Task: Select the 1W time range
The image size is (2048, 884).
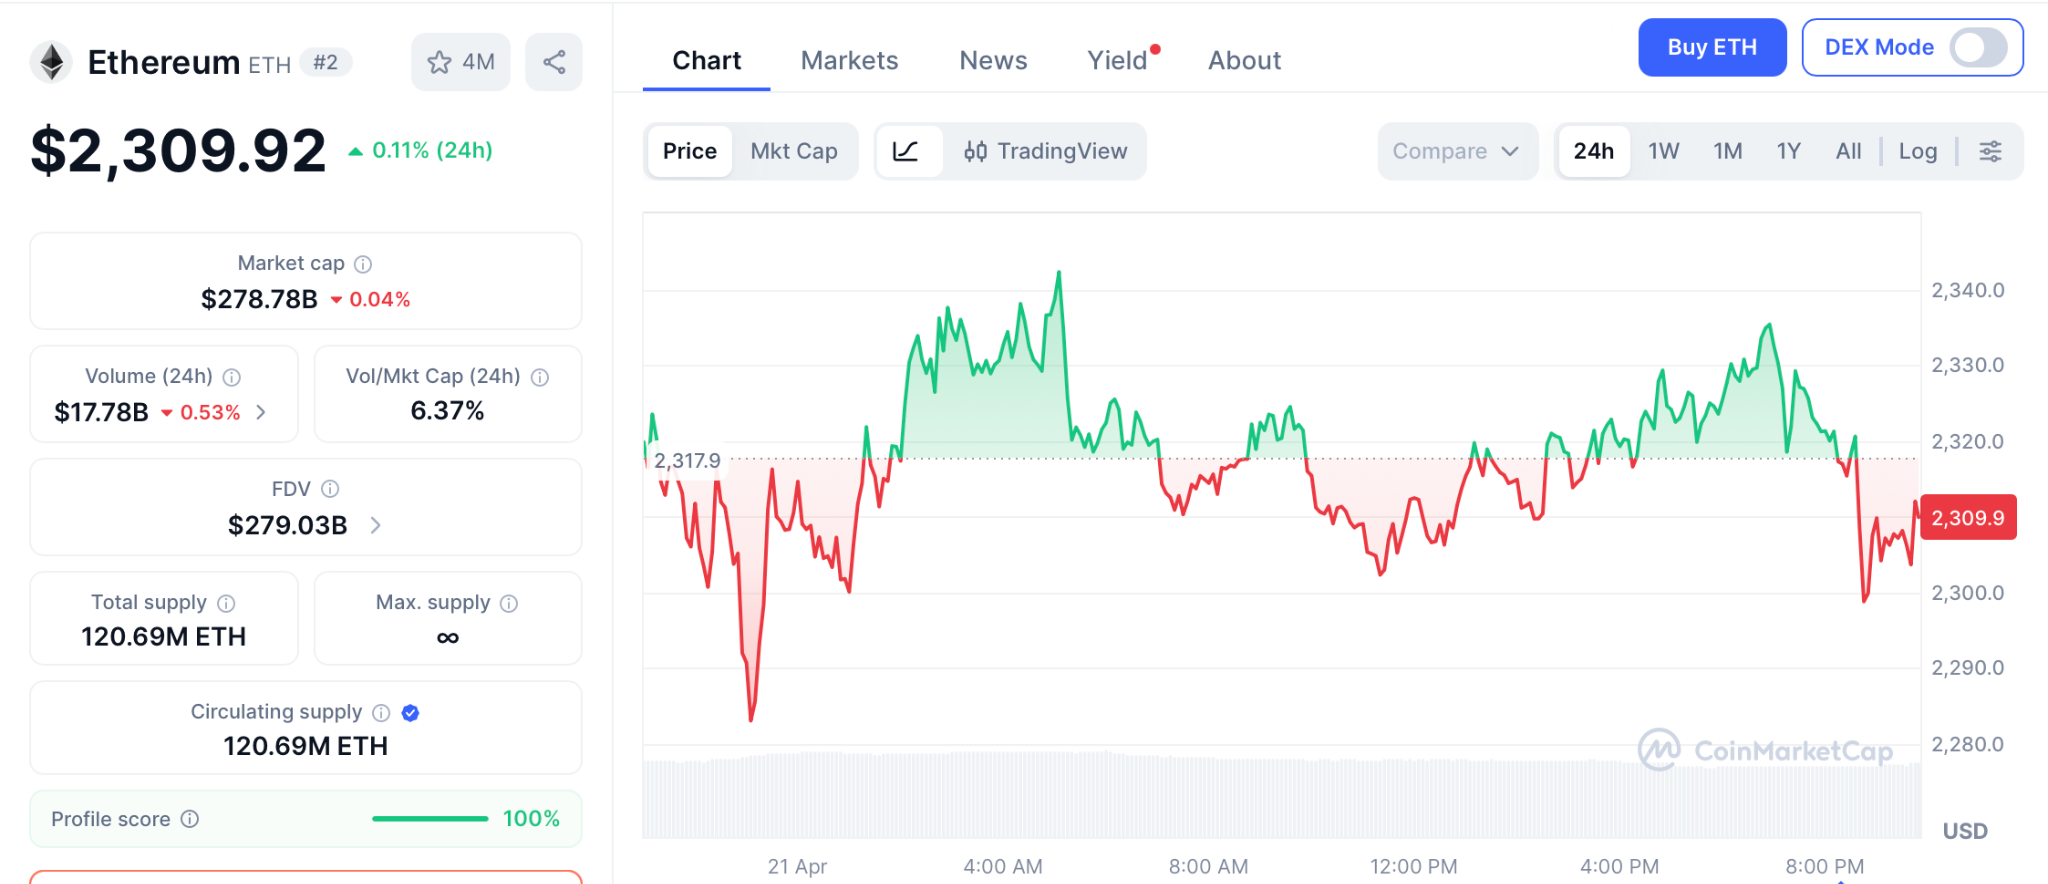Action: (1663, 151)
